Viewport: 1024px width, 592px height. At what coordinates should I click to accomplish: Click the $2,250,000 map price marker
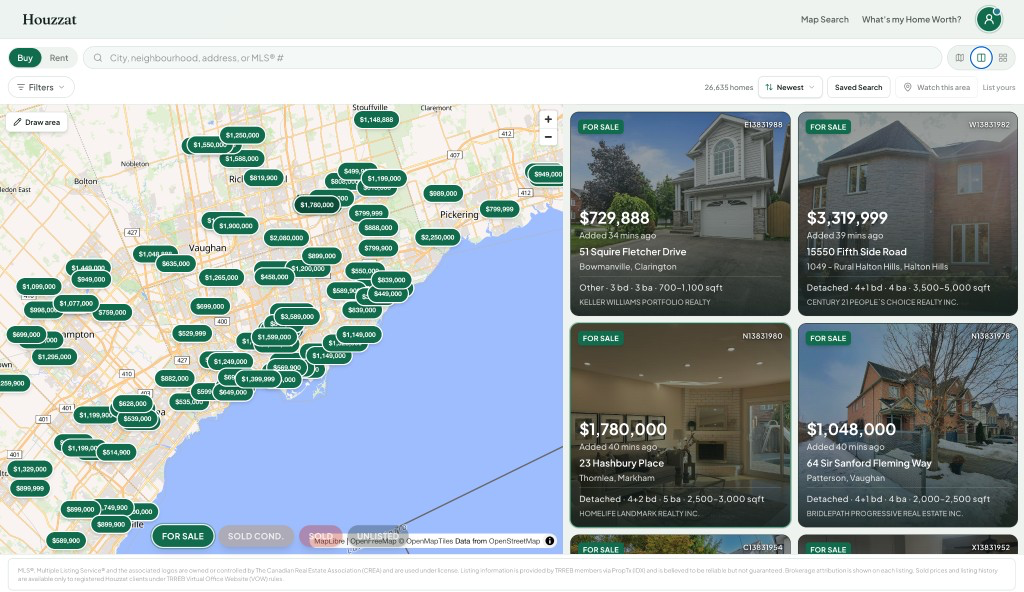pos(438,237)
